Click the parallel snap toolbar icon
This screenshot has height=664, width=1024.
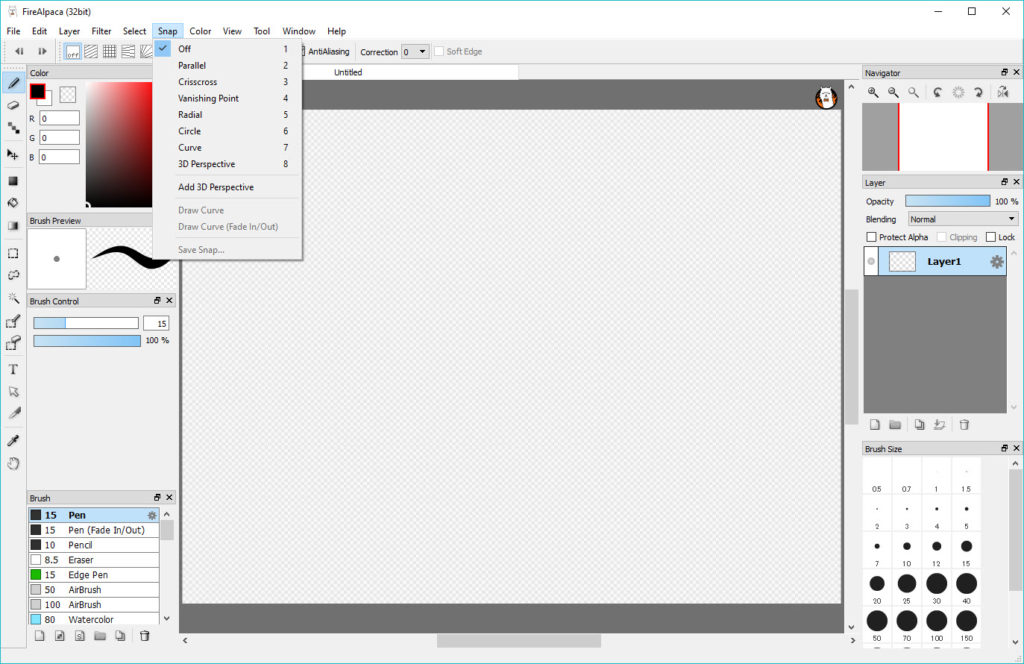point(91,52)
